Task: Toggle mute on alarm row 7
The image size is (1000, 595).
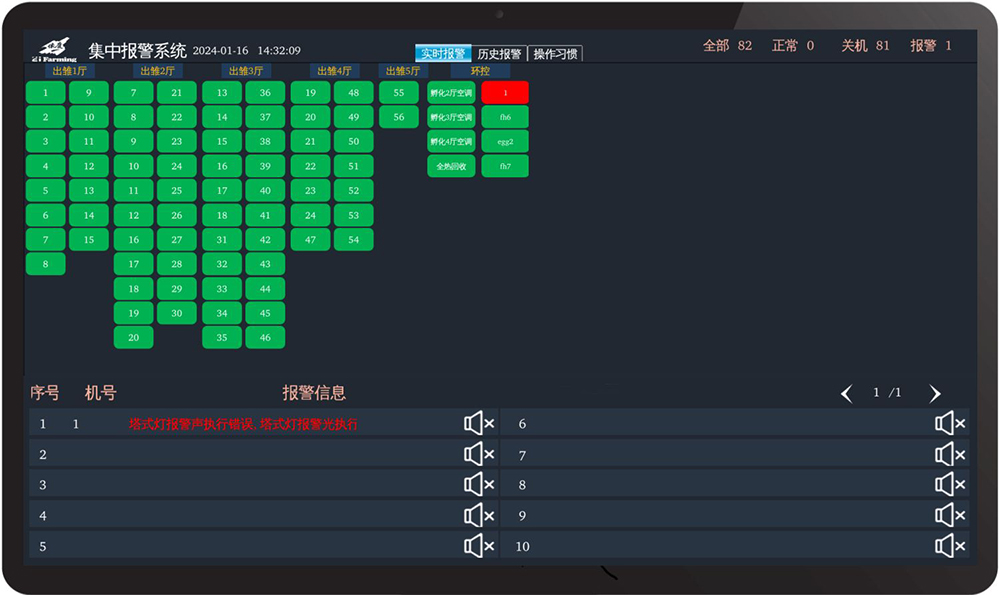Action: coord(950,454)
